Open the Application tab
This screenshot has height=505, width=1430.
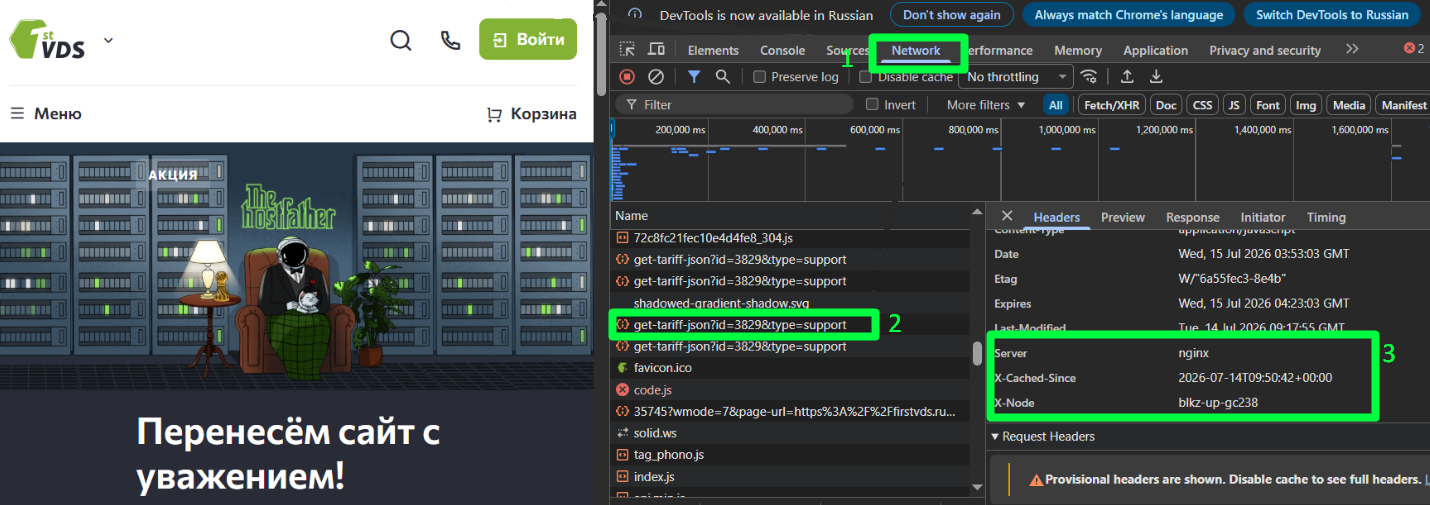pos(1155,50)
